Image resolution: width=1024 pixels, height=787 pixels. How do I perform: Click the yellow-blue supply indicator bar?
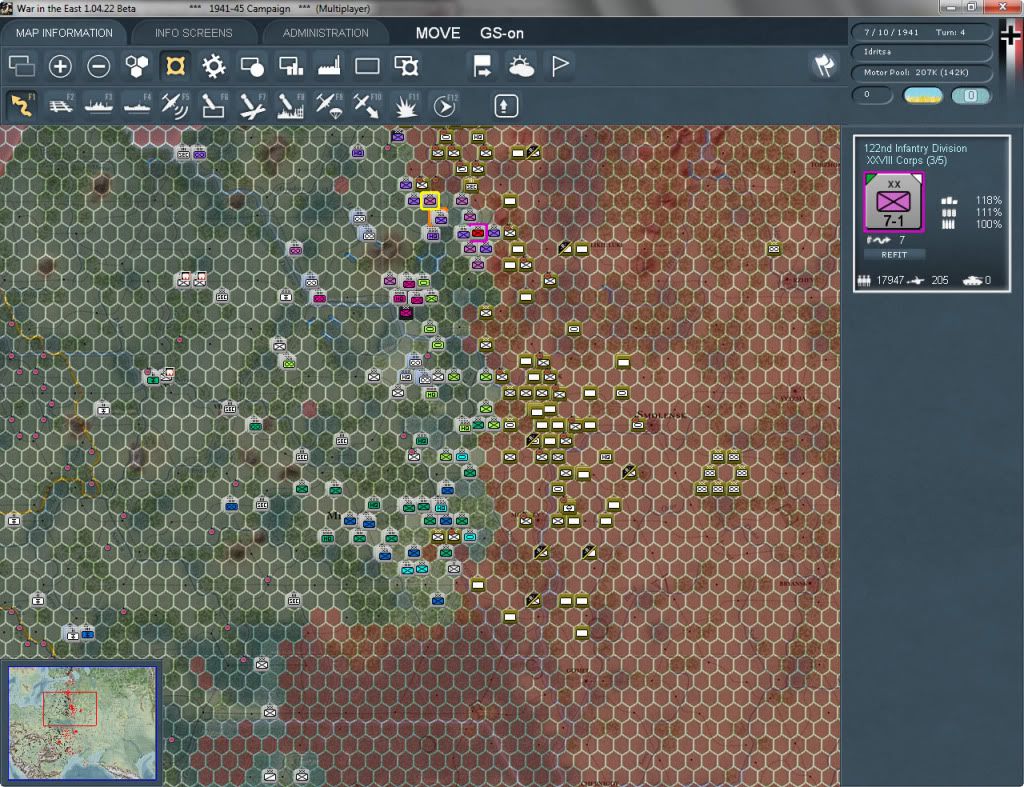[922, 95]
